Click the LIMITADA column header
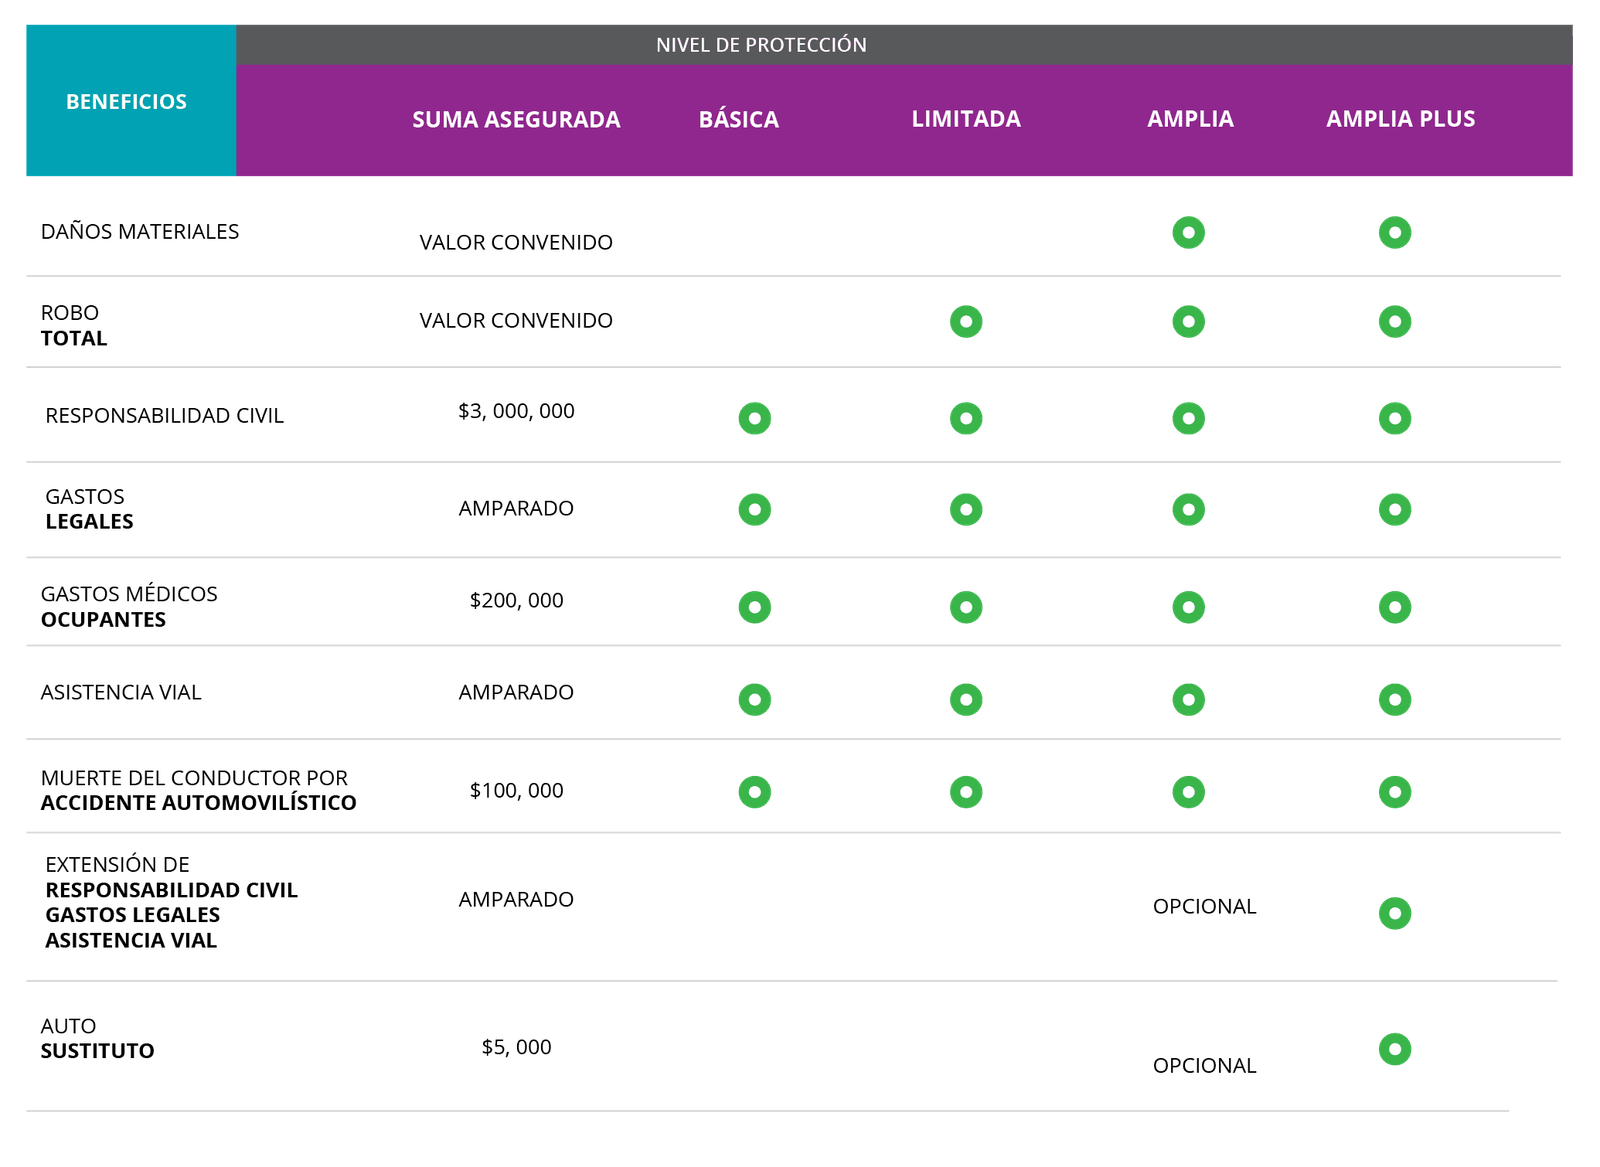This screenshot has height=1167, width=1600. 966,119
